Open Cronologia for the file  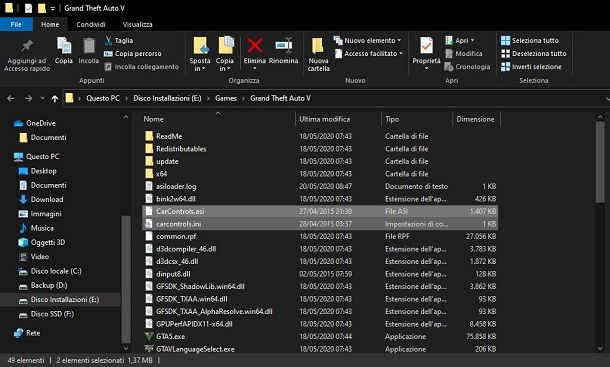click(x=467, y=67)
